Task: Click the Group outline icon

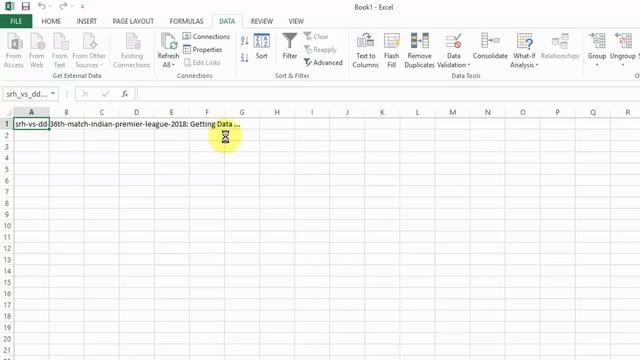Action: (597, 42)
